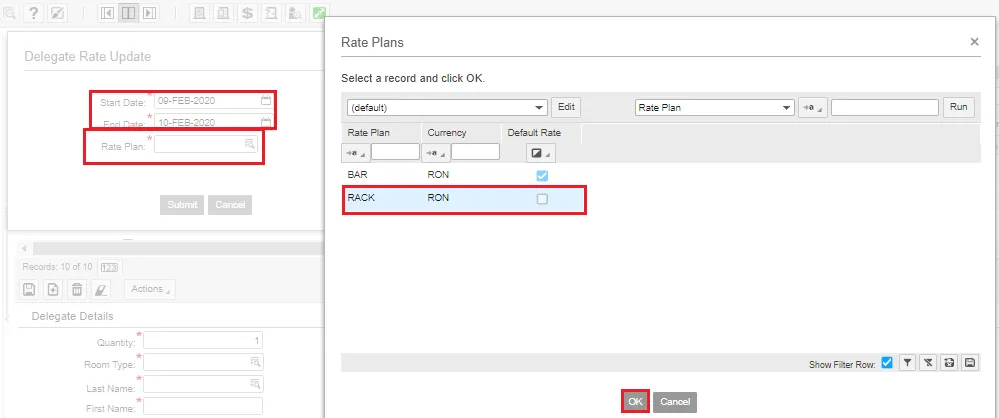Toggle the Default Rate checkbox for BAR
The height and width of the screenshot is (418, 999).
[x=542, y=176]
